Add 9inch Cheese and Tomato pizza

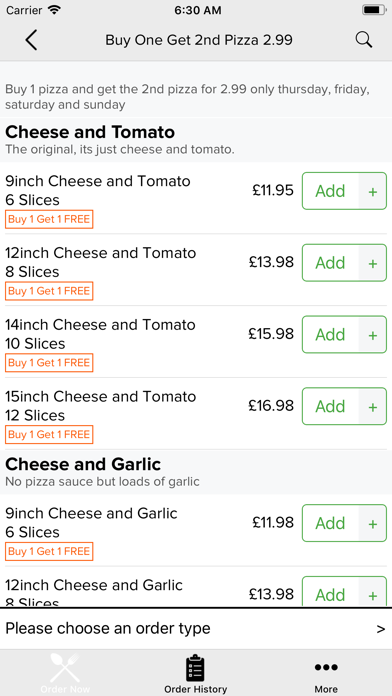pyautogui.click(x=330, y=191)
